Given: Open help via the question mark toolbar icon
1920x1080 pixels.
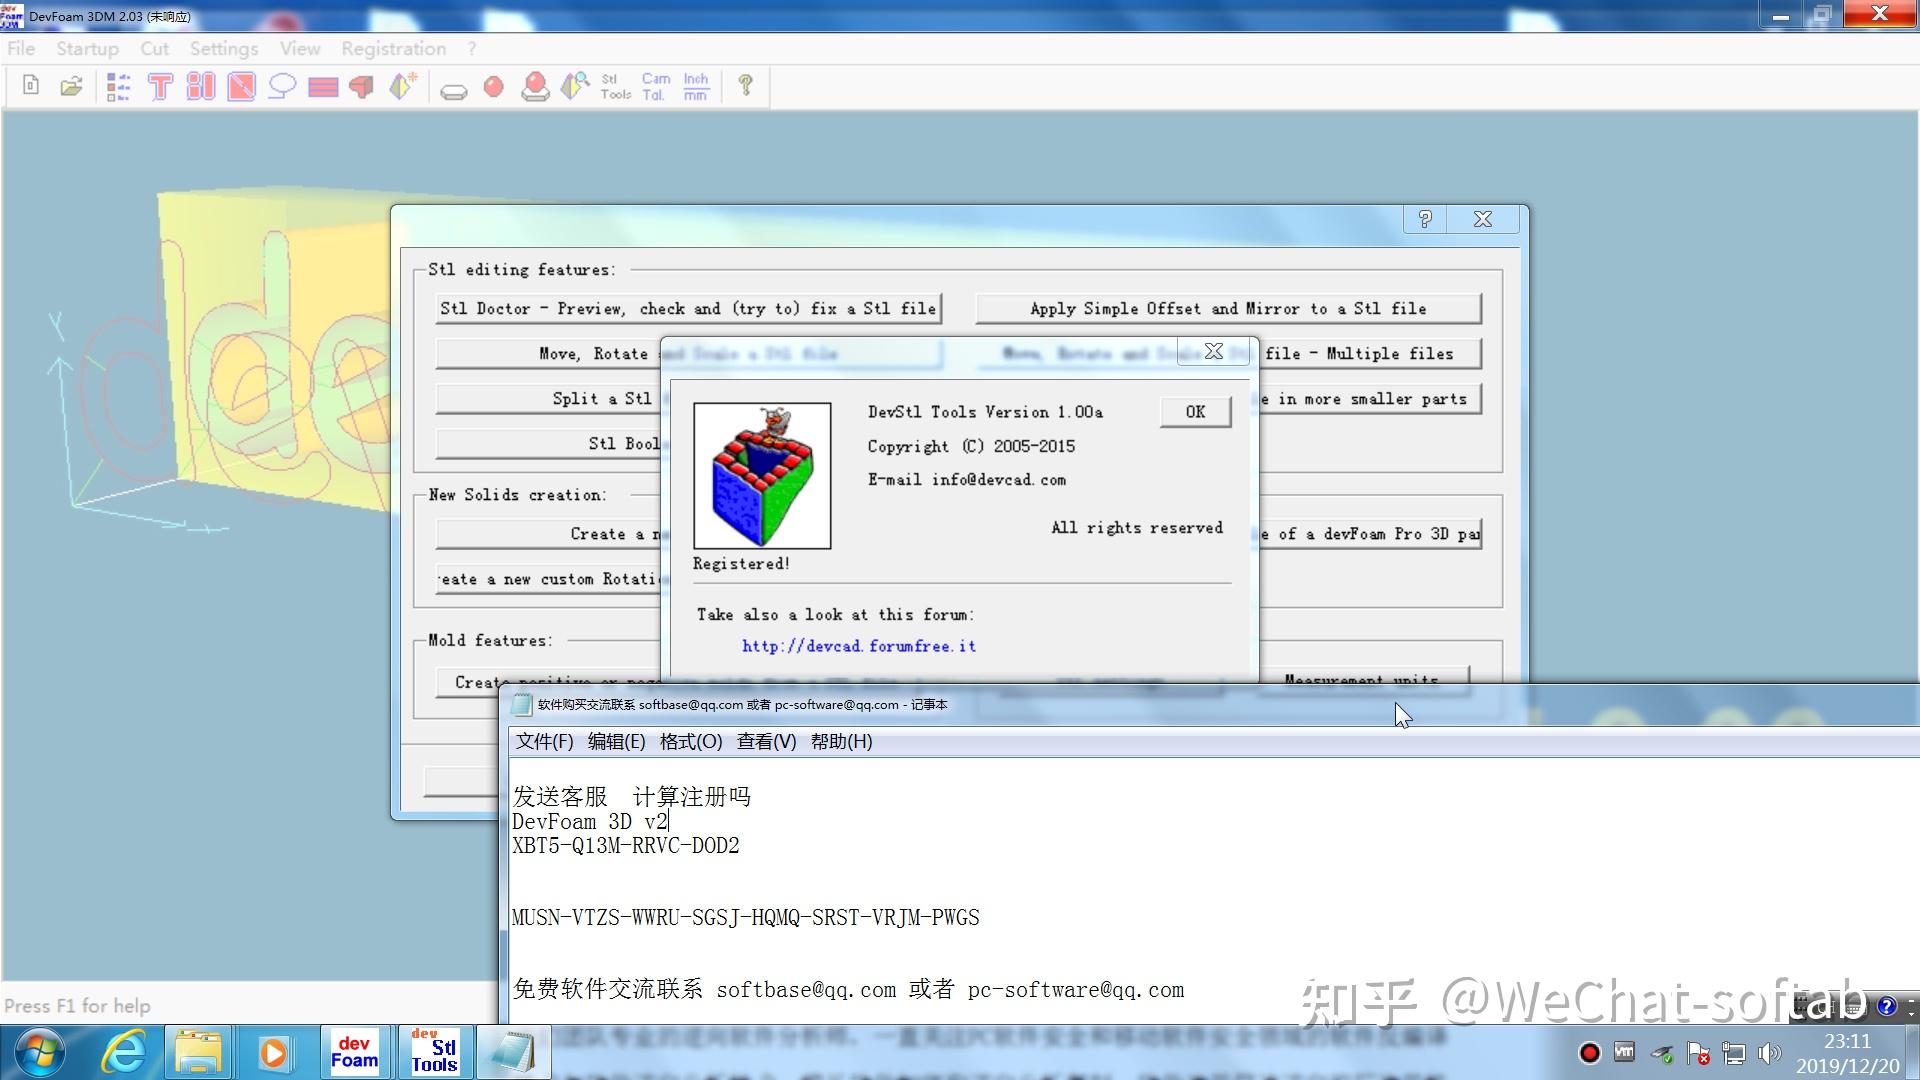Looking at the screenshot, I should pyautogui.click(x=744, y=86).
